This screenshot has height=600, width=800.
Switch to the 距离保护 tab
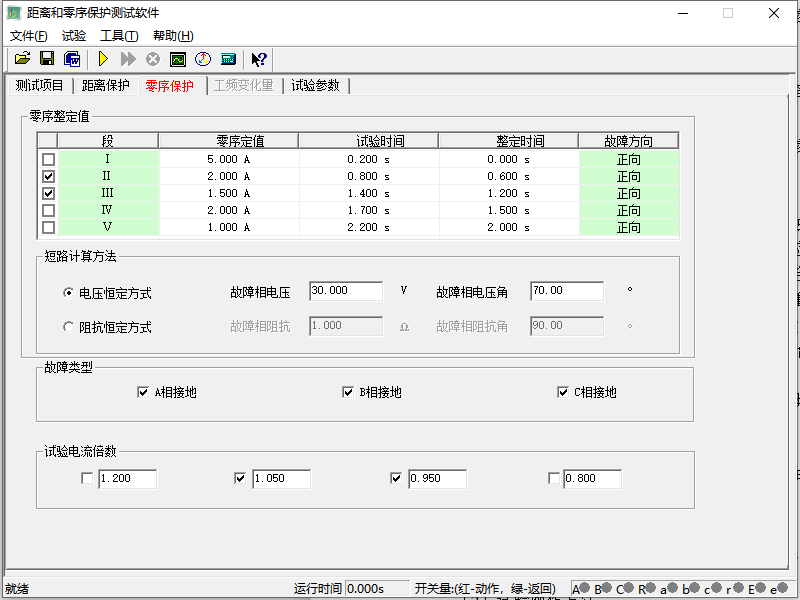point(105,86)
